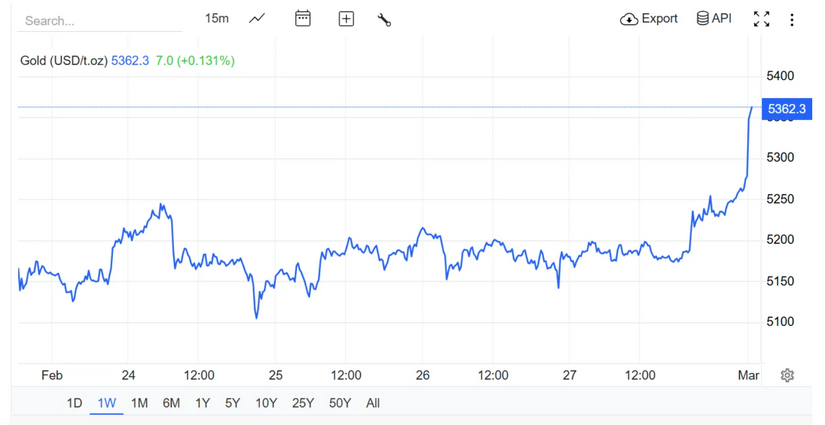Image resolution: width=825 pixels, height=425 pixels.
Task: Select the 1D time range
Action: (x=74, y=403)
